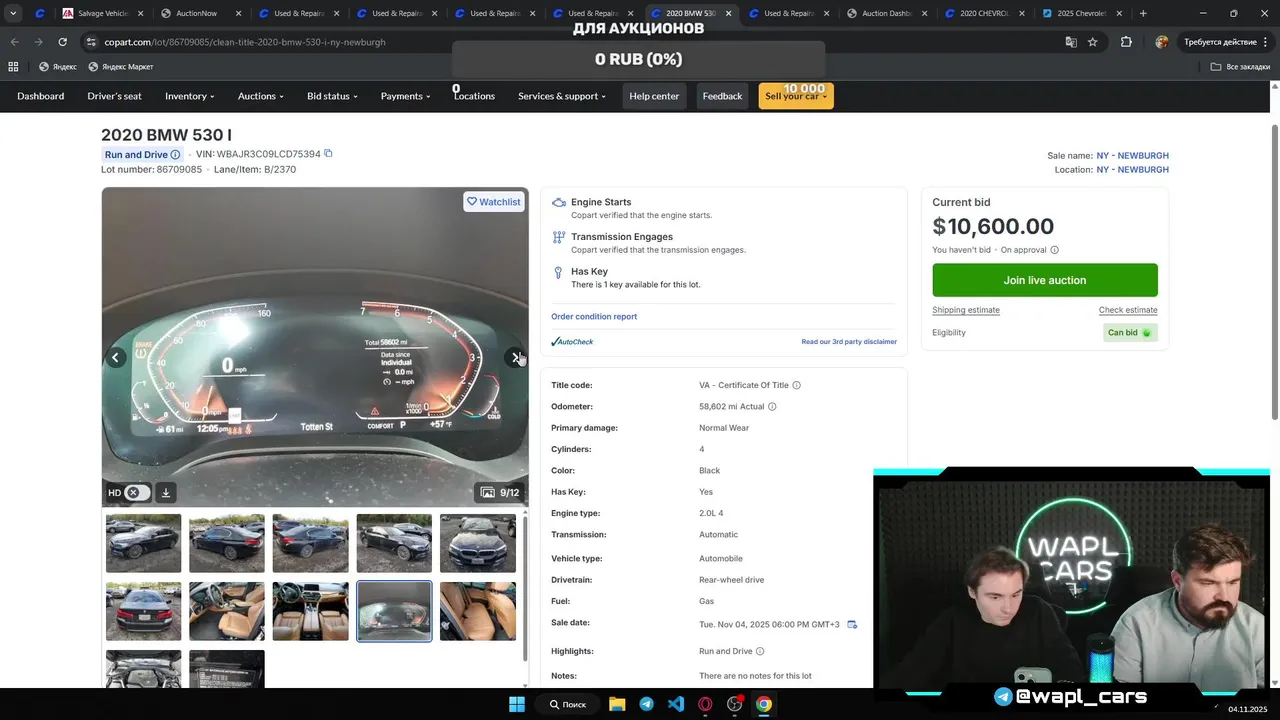Open Shipping estimate link
1280x720 pixels.
tap(966, 310)
